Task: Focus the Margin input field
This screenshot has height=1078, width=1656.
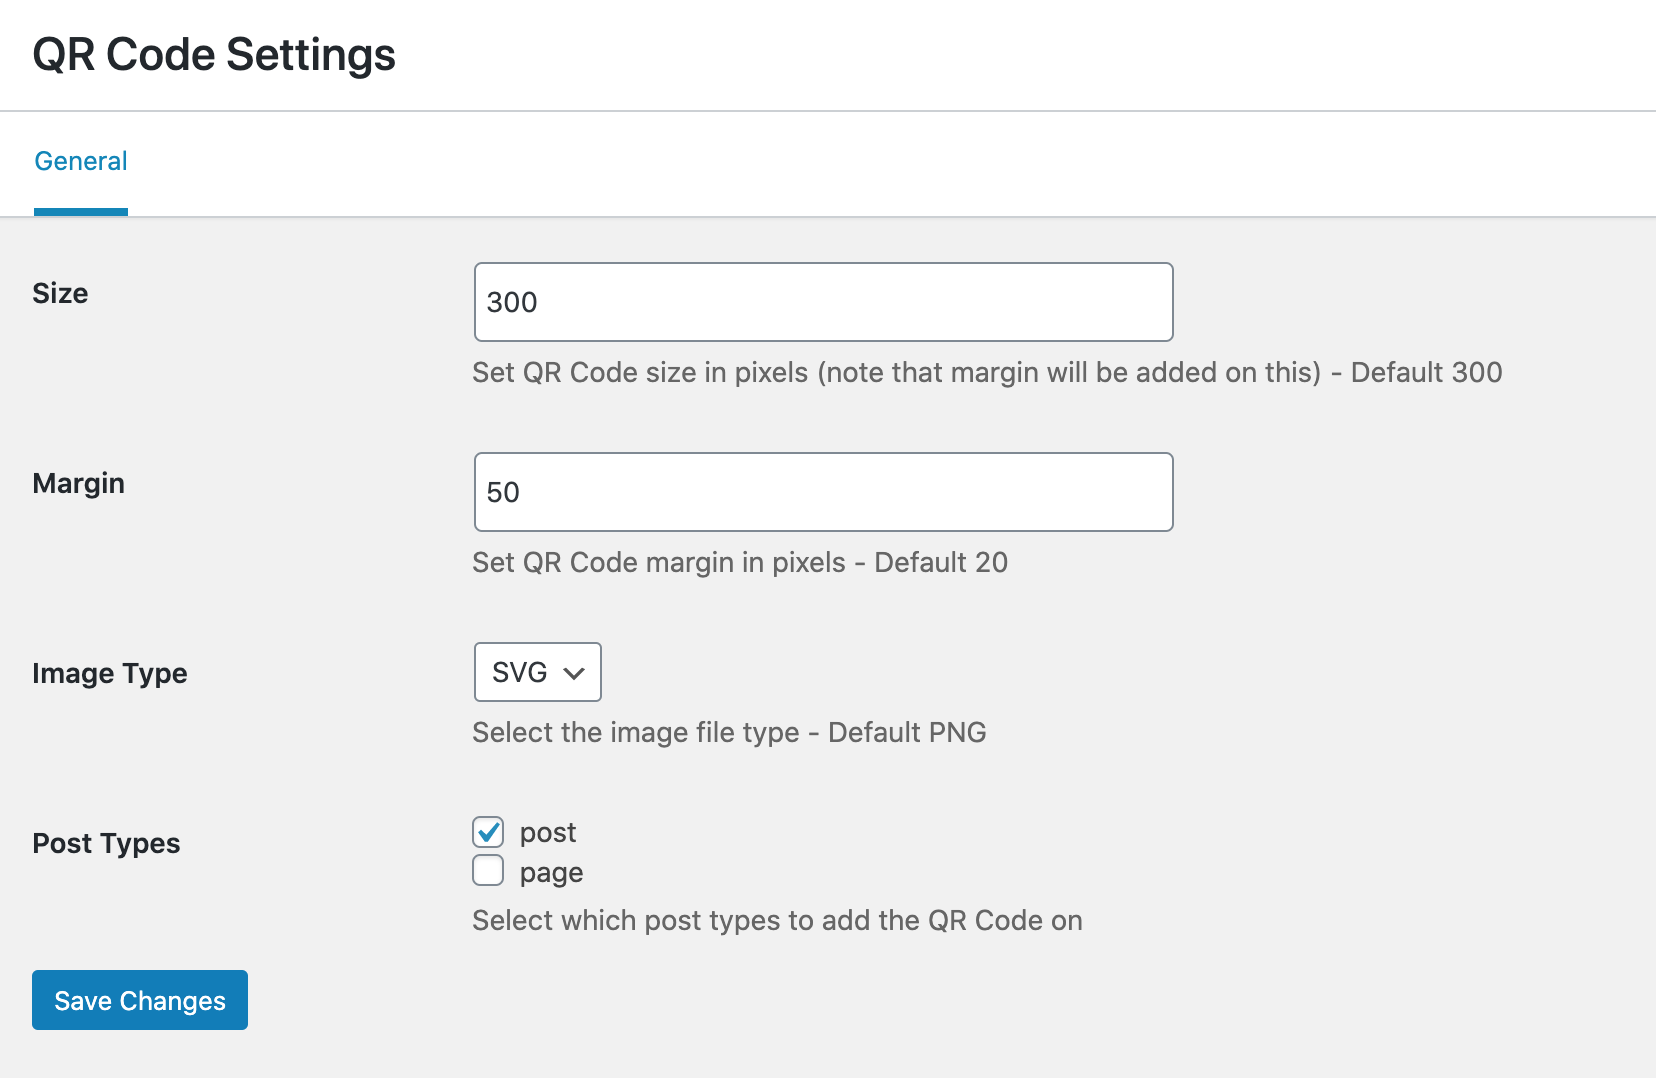Action: click(823, 492)
